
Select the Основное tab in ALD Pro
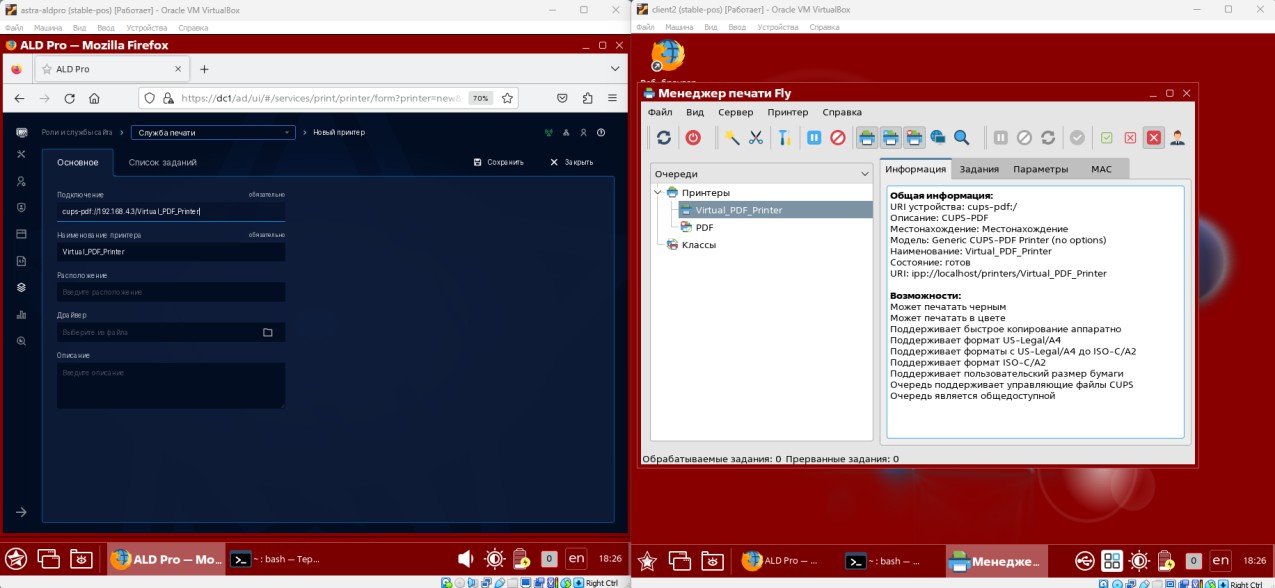[78, 162]
